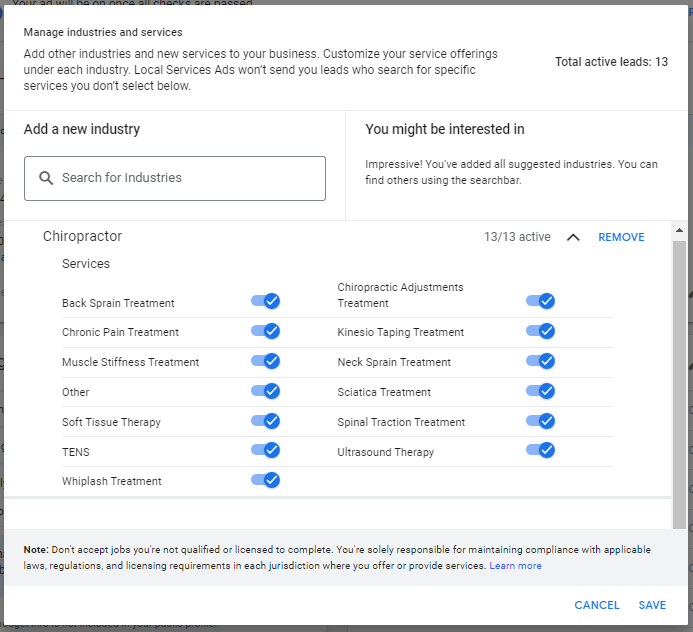
Task: Disable Sciatica Treatment service
Action: (540, 392)
